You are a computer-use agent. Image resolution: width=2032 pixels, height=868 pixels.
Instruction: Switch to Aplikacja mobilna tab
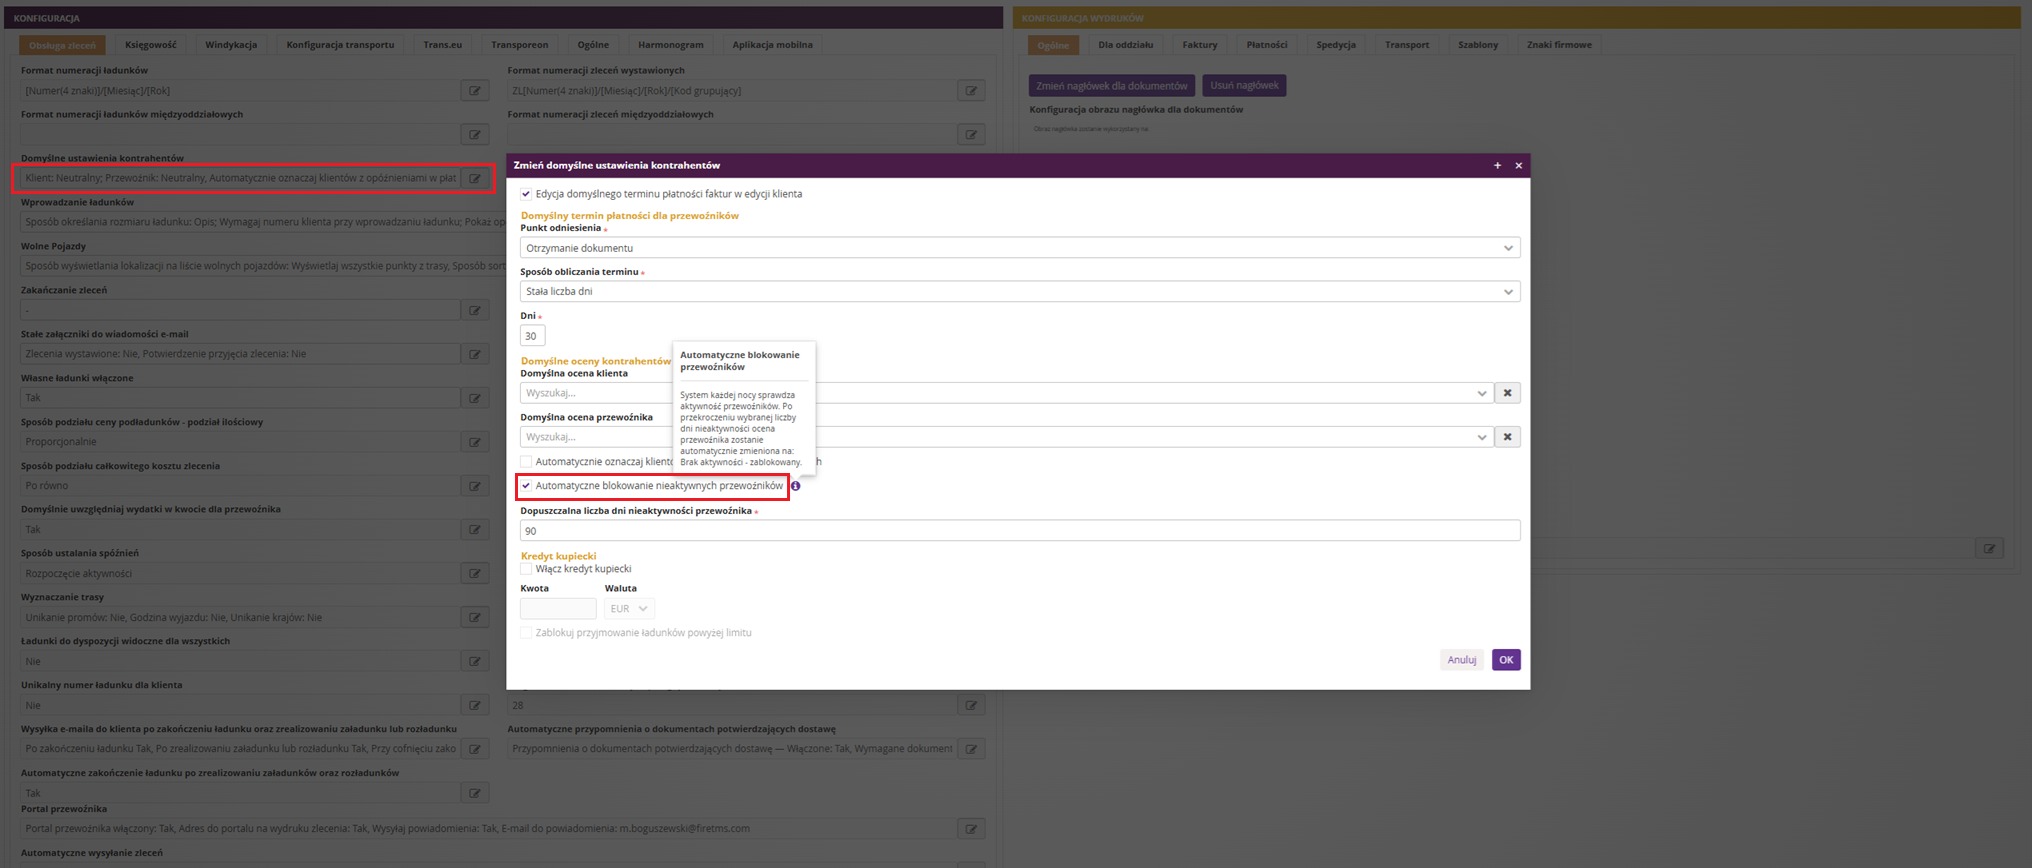[x=772, y=45]
